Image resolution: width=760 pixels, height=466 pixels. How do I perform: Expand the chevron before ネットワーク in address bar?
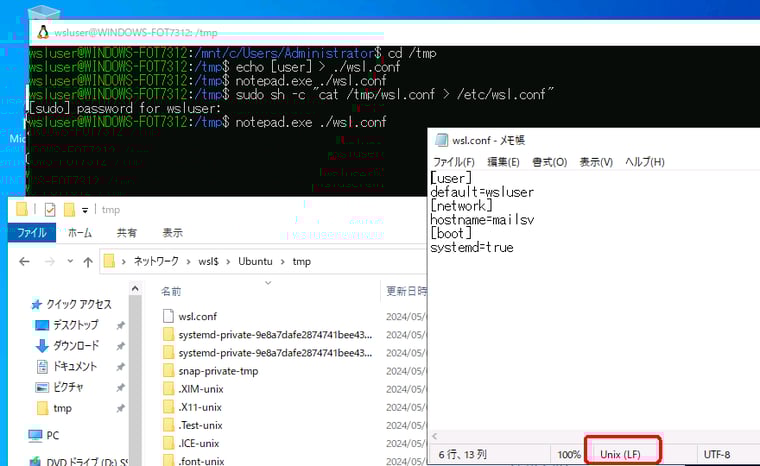[124, 262]
